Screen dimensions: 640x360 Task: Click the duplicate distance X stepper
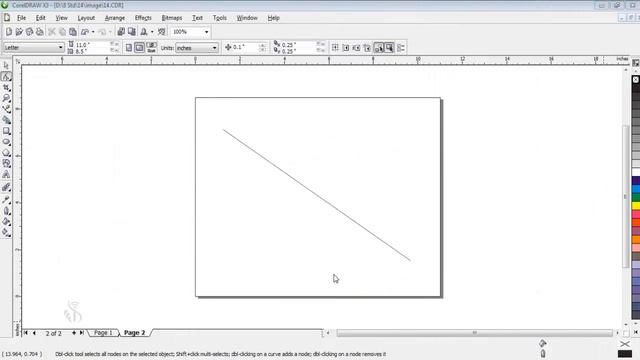(x=320, y=44)
